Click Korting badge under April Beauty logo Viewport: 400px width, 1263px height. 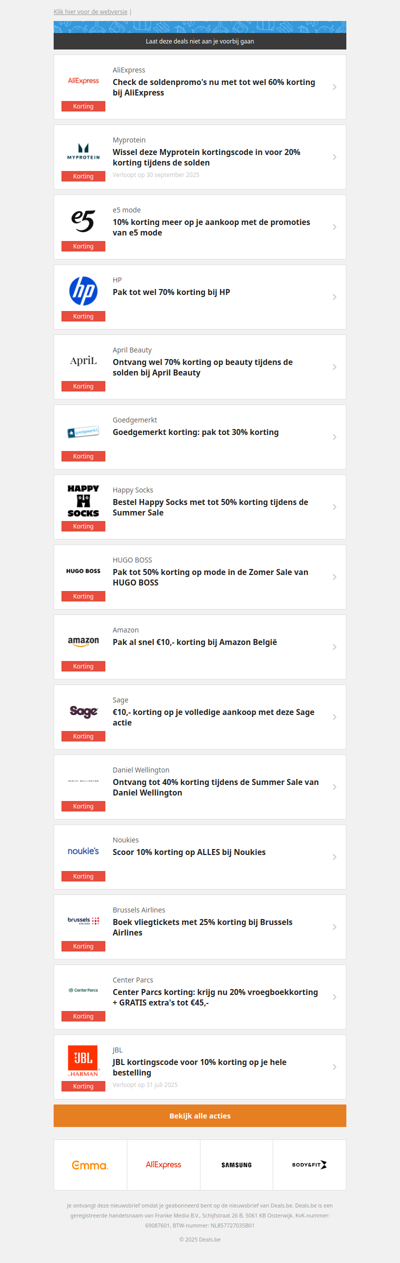pyautogui.click(x=83, y=386)
